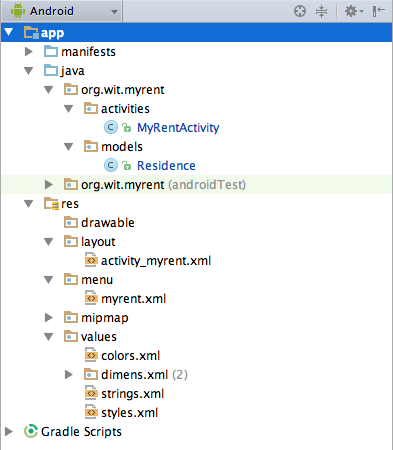Click the hide project panel icon
393x450 pixels.
click(x=379, y=11)
